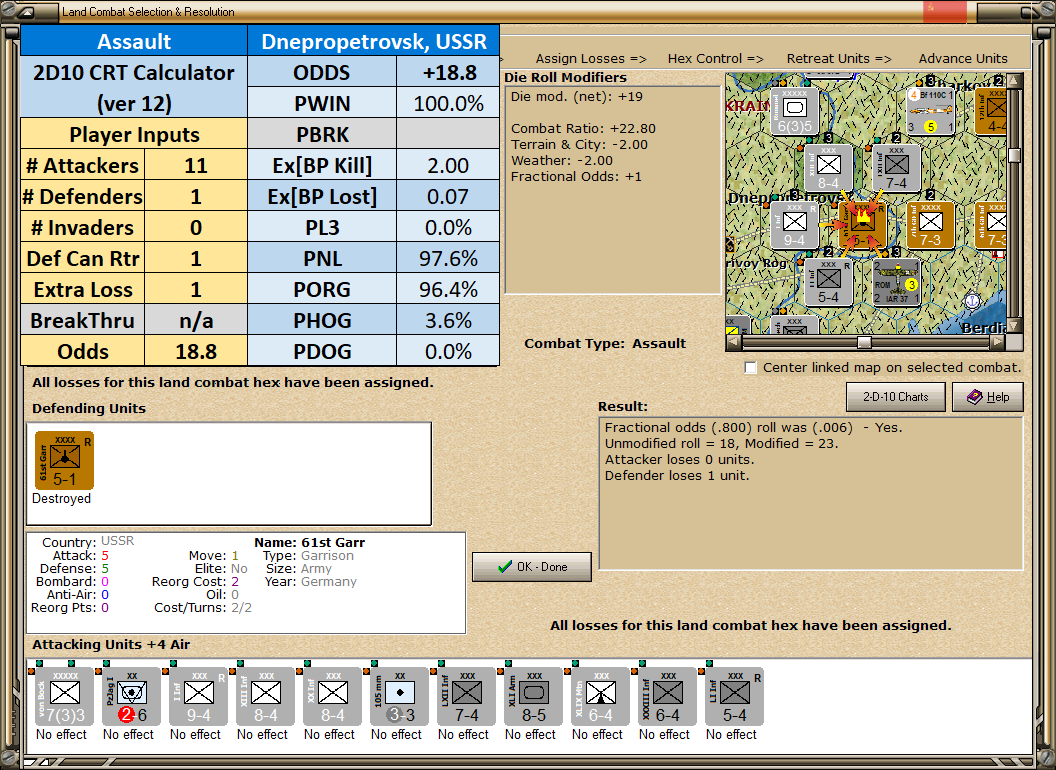This screenshot has width=1056, height=770.
Task: Select XXXIII Inf 6-4 attacking unit counter
Action: pos(667,697)
